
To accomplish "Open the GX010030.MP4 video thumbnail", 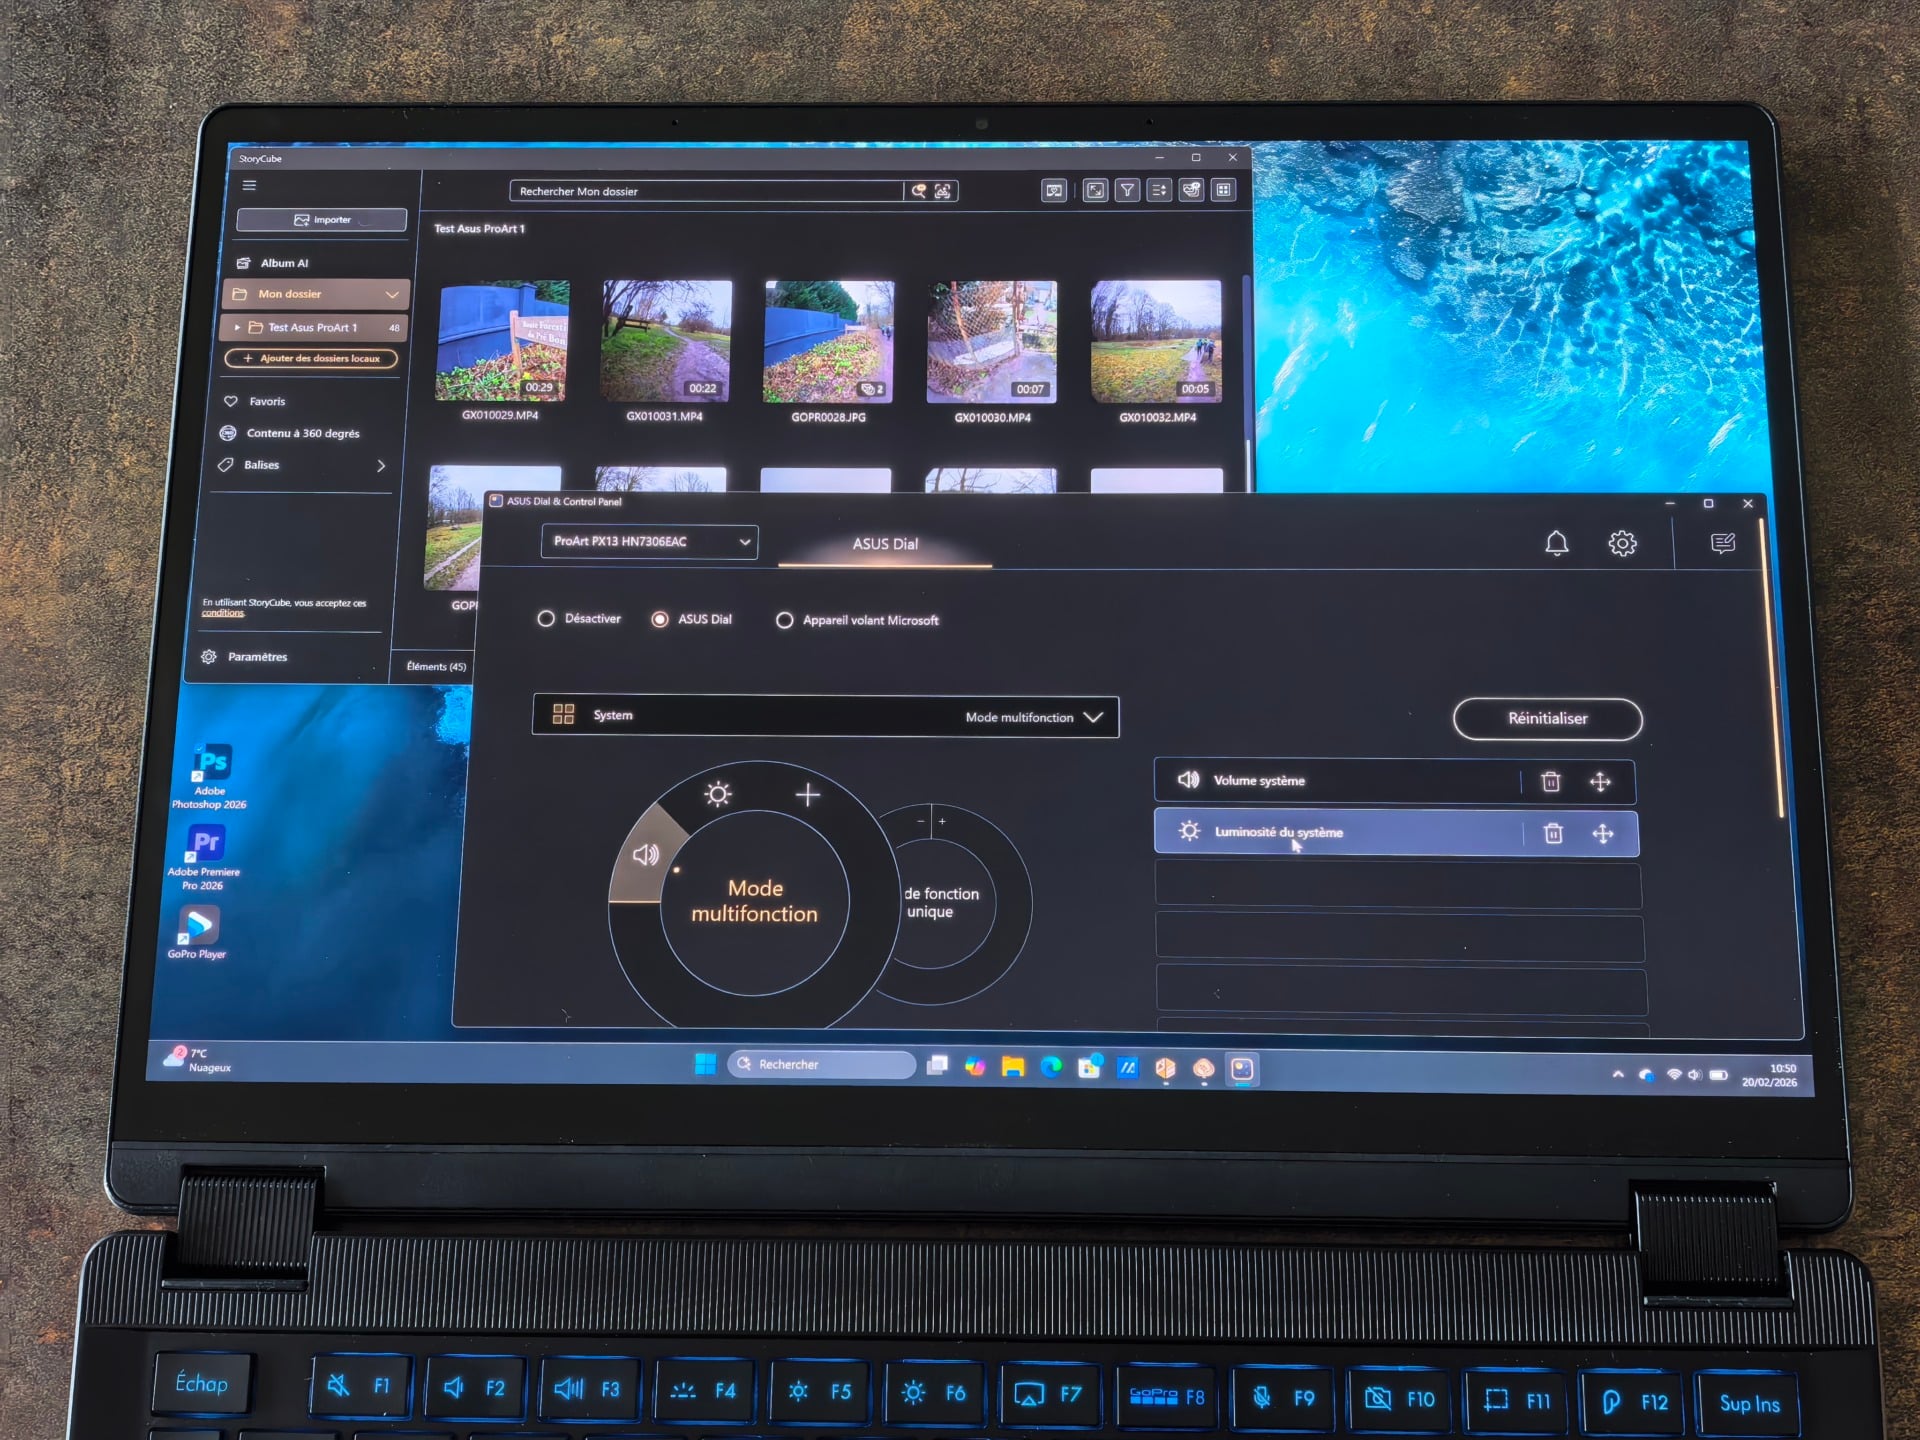I will pyautogui.click(x=992, y=342).
